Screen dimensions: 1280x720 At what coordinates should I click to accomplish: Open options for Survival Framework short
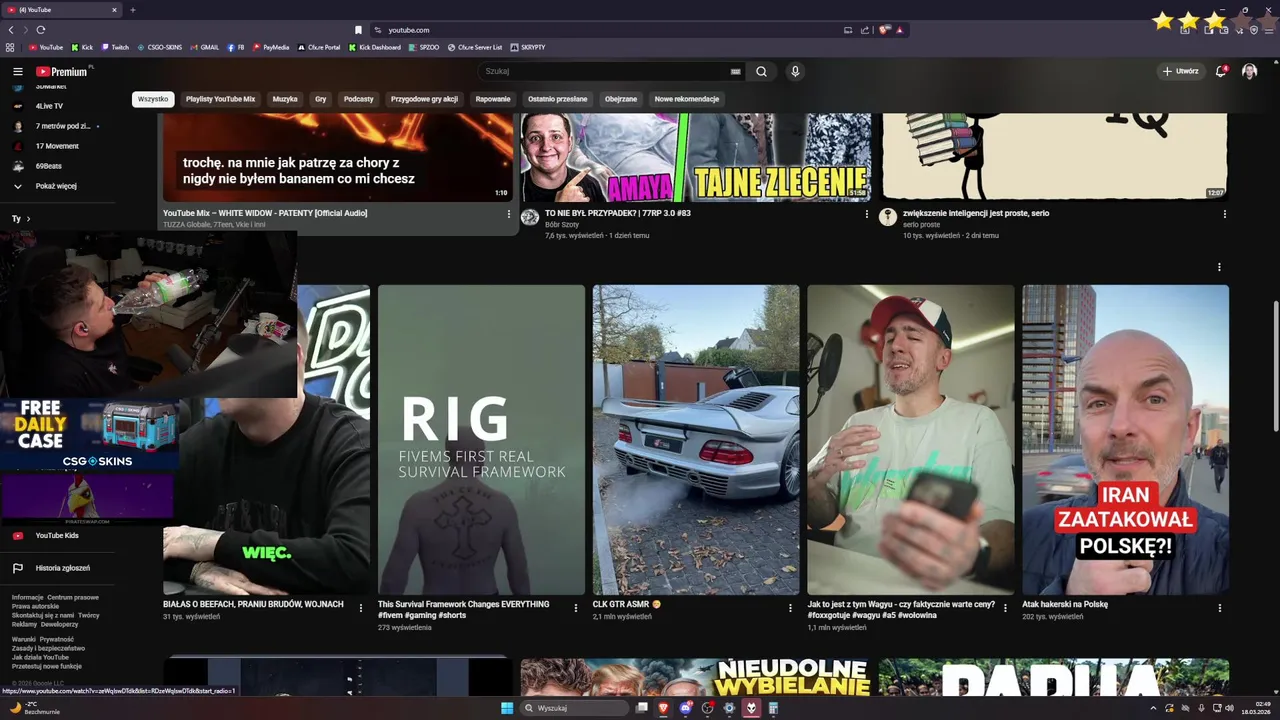click(x=575, y=607)
